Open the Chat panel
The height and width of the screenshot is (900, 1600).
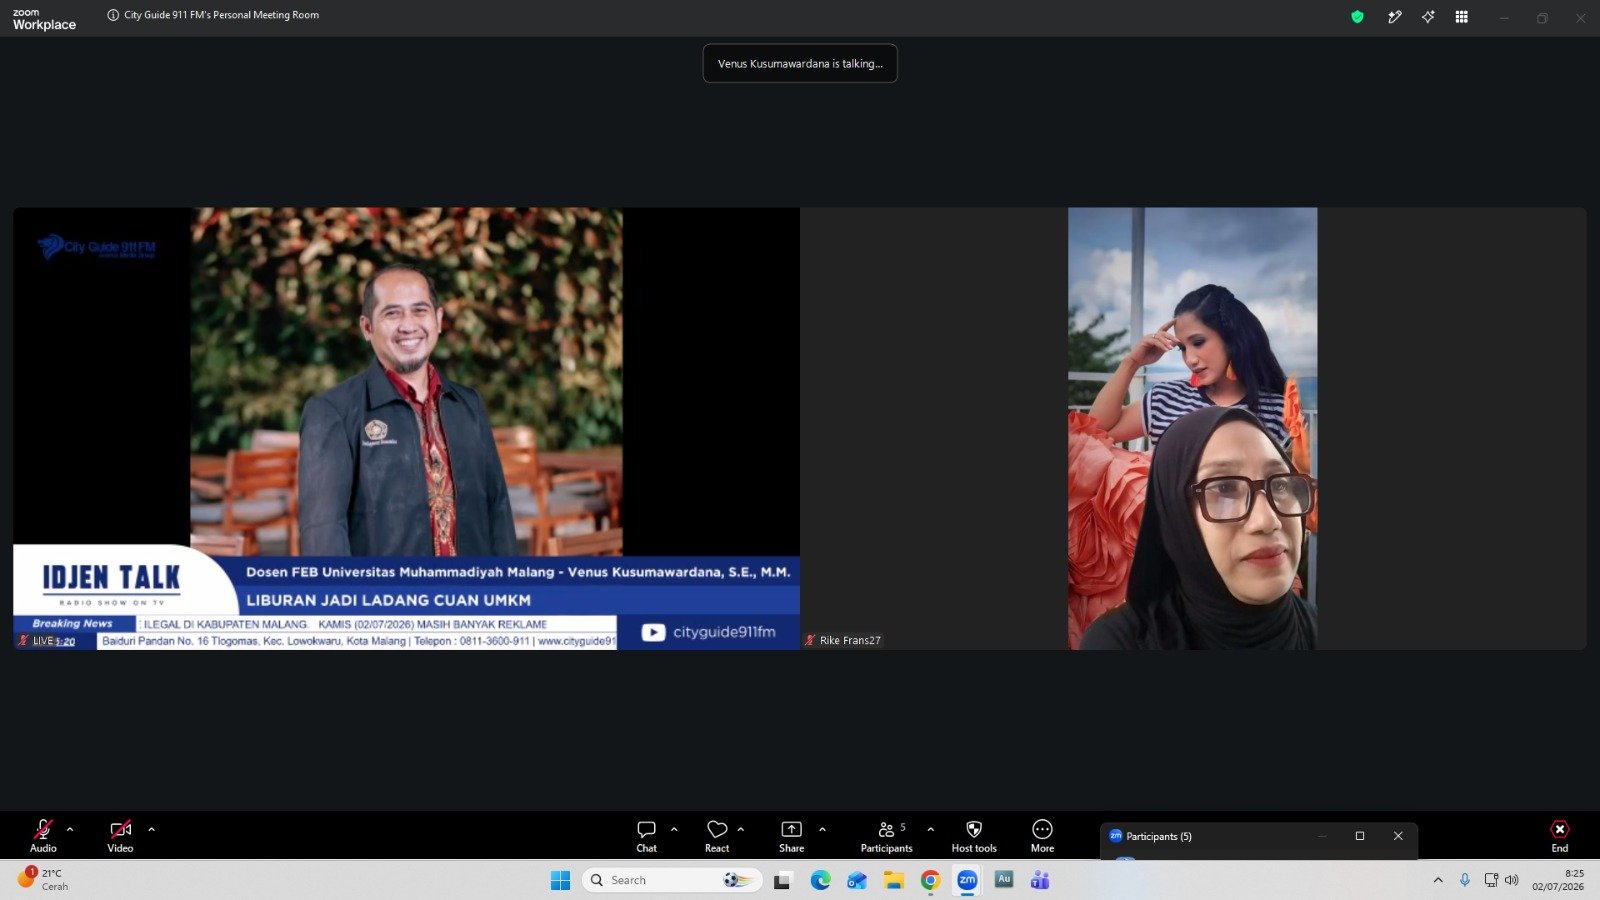tap(646, 835)
